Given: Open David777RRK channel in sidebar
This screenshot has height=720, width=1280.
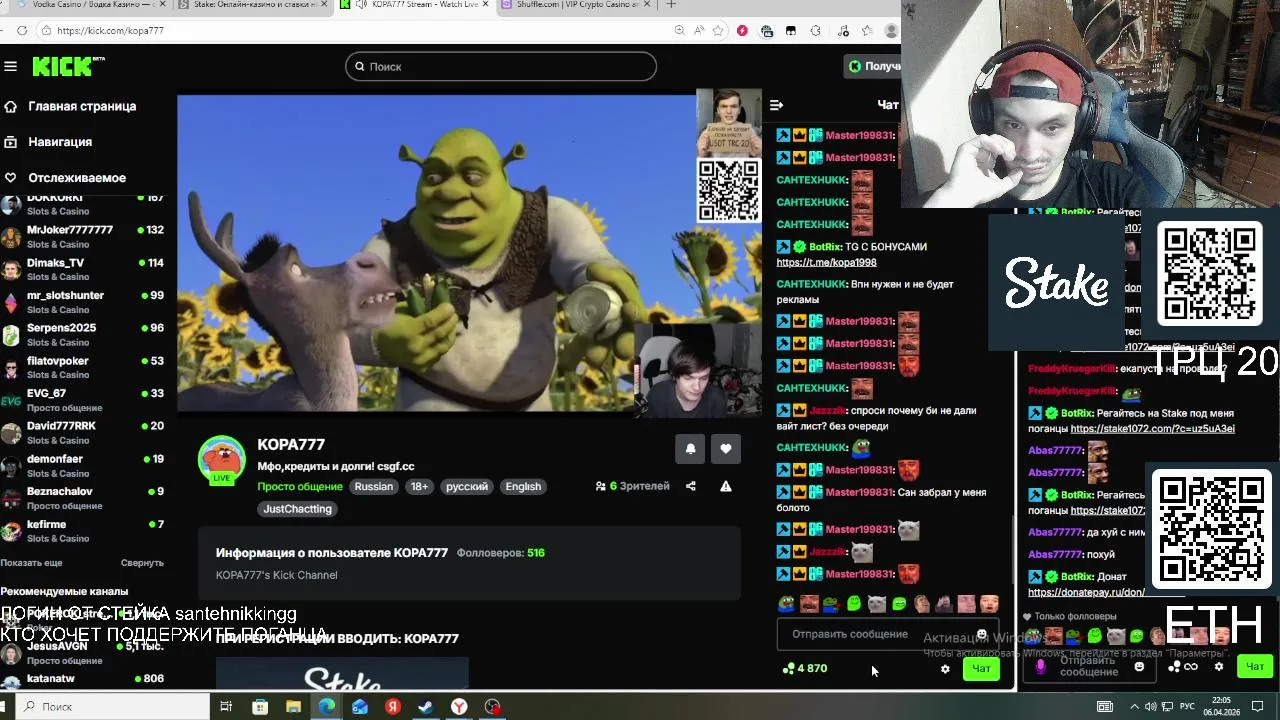Looking at the screenshot, I should pos(82,432).
